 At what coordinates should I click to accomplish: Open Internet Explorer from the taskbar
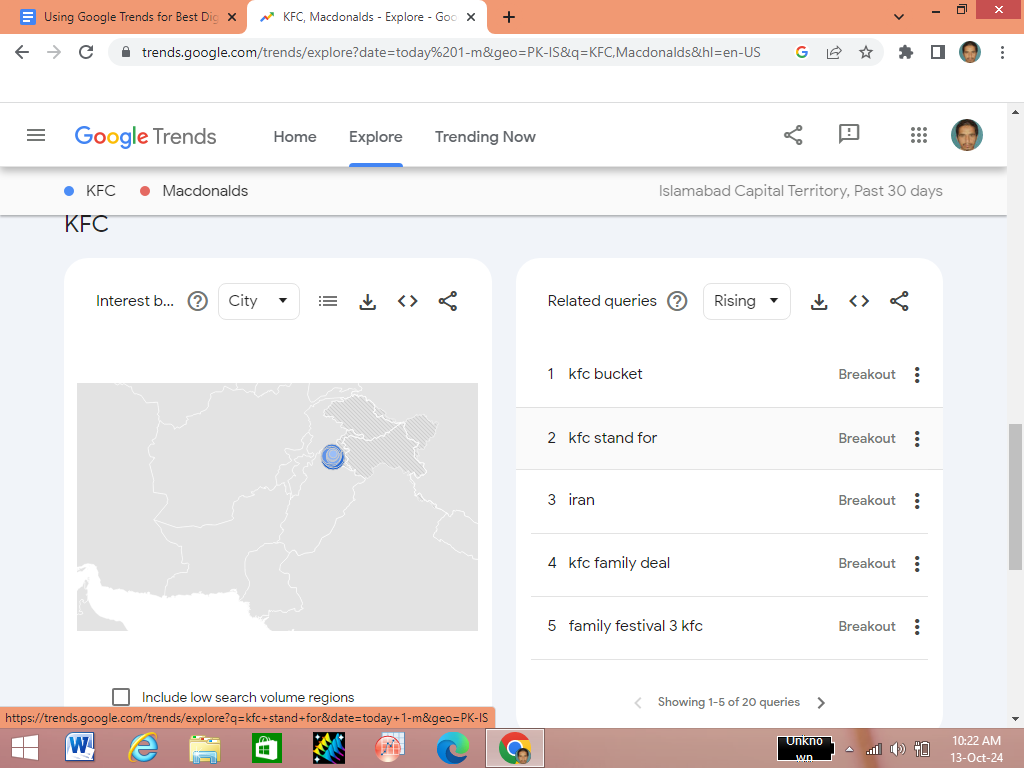point(142,748)
